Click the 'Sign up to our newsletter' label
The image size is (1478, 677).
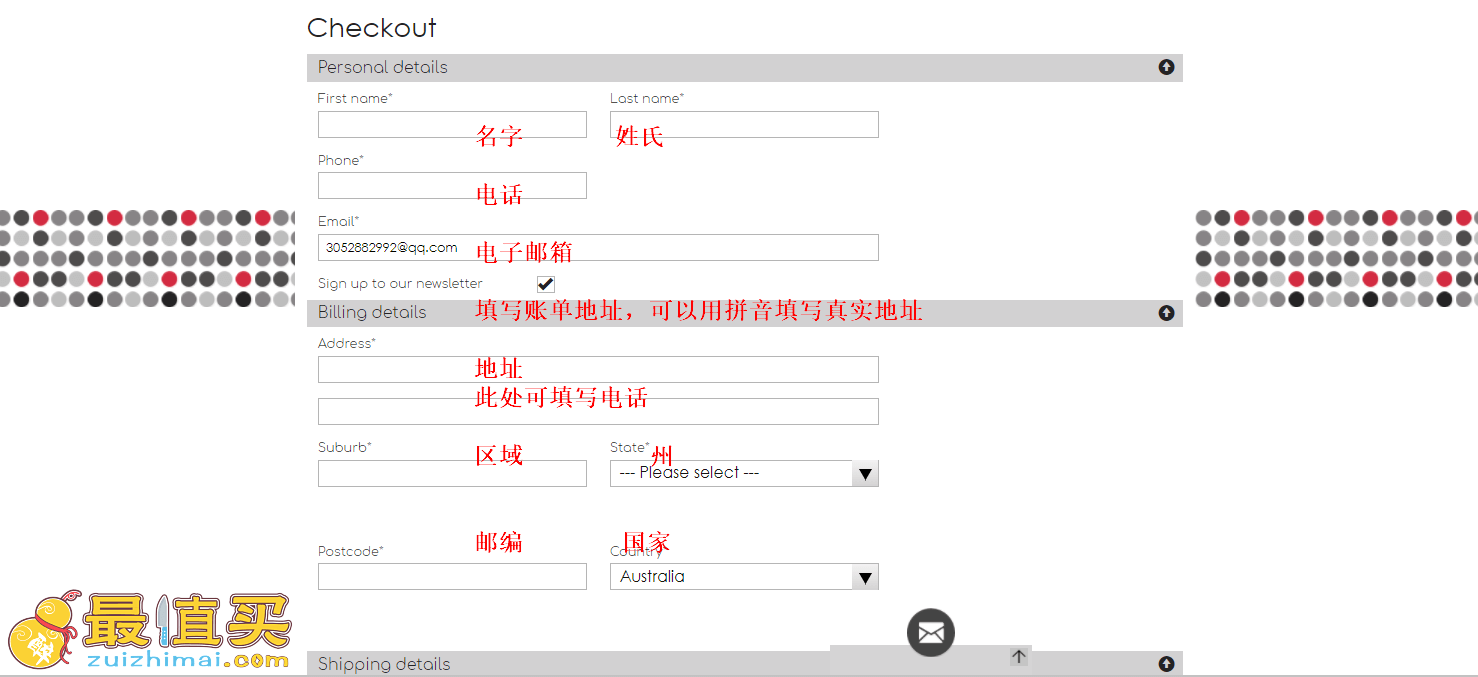pos(400,284)
